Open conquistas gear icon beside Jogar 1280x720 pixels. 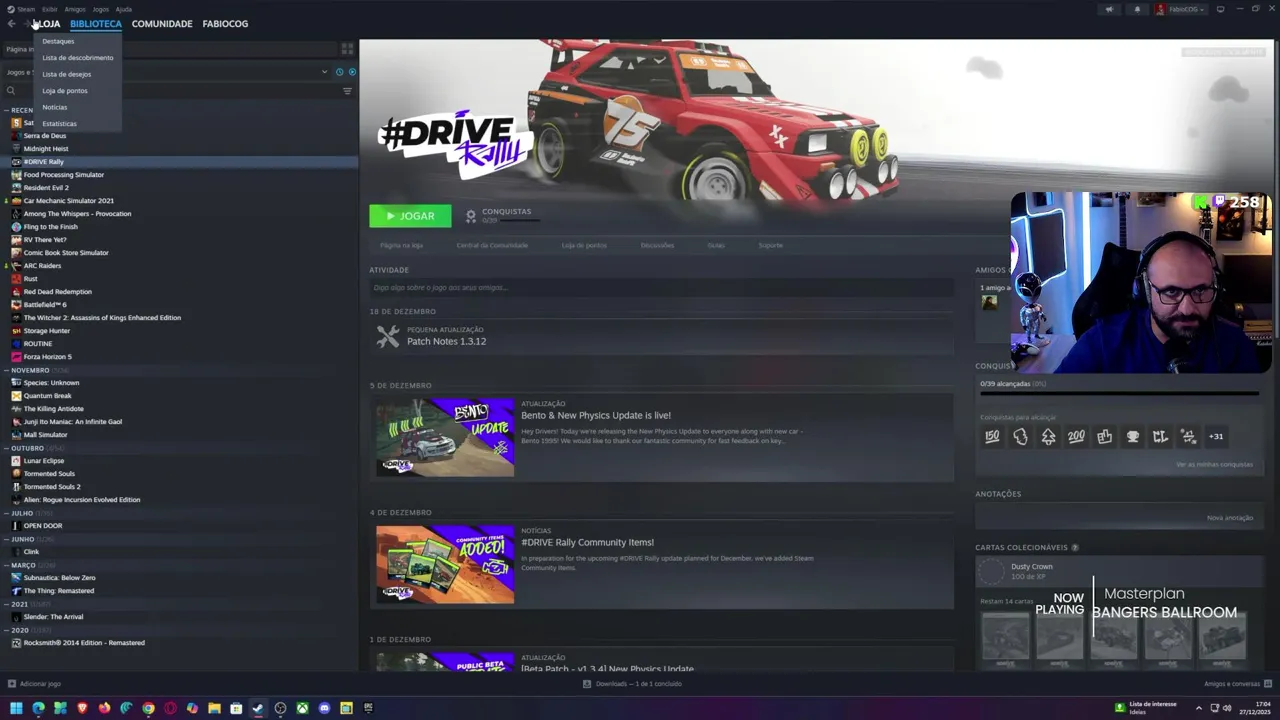471,216
